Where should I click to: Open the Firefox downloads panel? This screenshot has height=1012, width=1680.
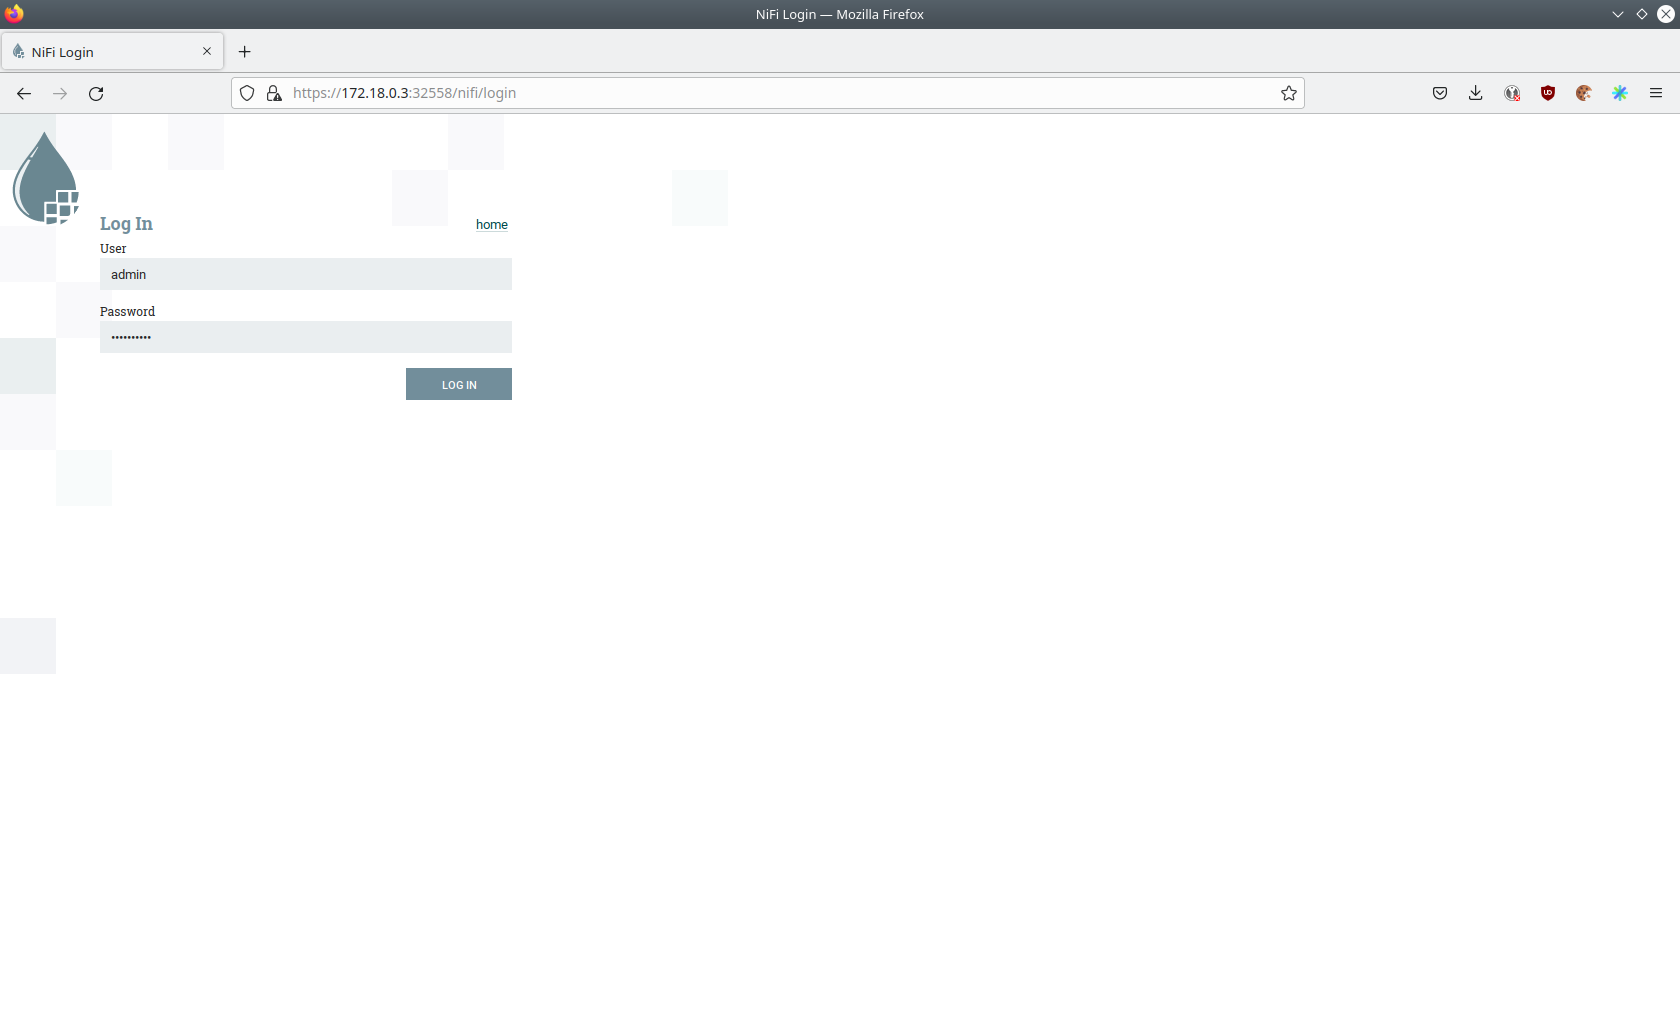coord(1475,93)
